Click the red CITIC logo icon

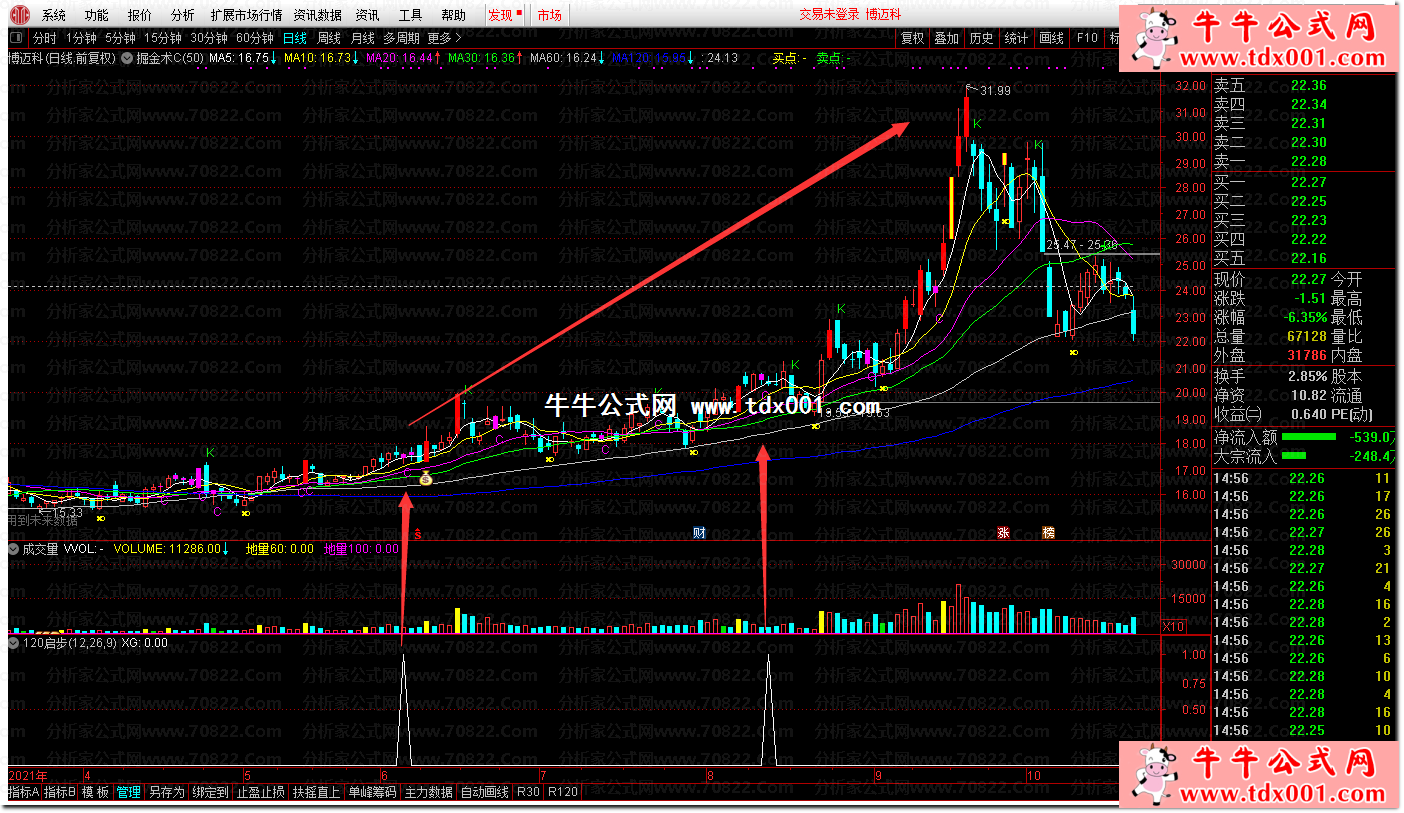coord(20,15)
